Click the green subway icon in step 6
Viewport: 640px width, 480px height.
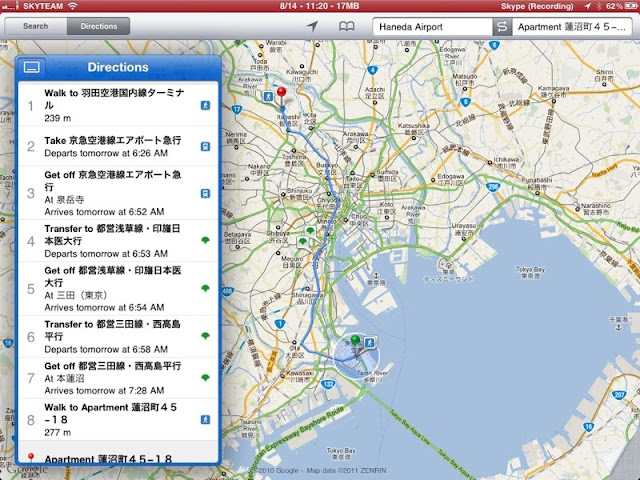(x=205, y=336)
